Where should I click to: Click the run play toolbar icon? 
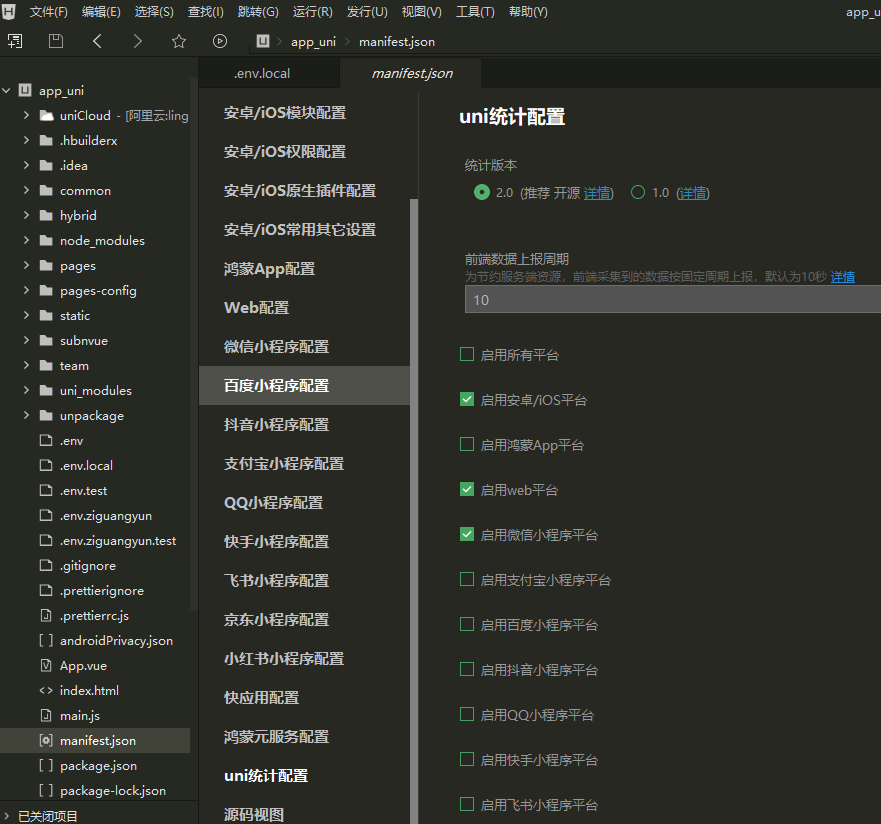pos(220,41)
